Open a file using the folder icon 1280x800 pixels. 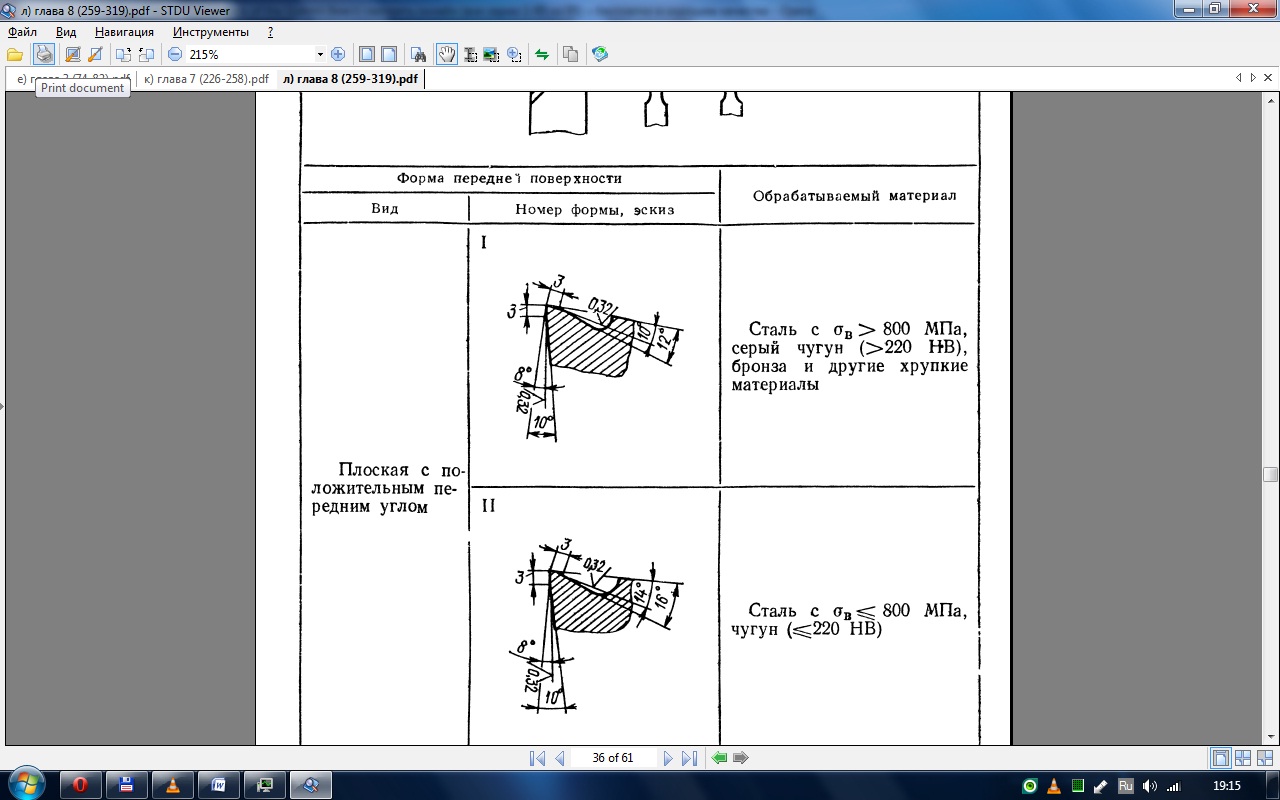point(14,54)
